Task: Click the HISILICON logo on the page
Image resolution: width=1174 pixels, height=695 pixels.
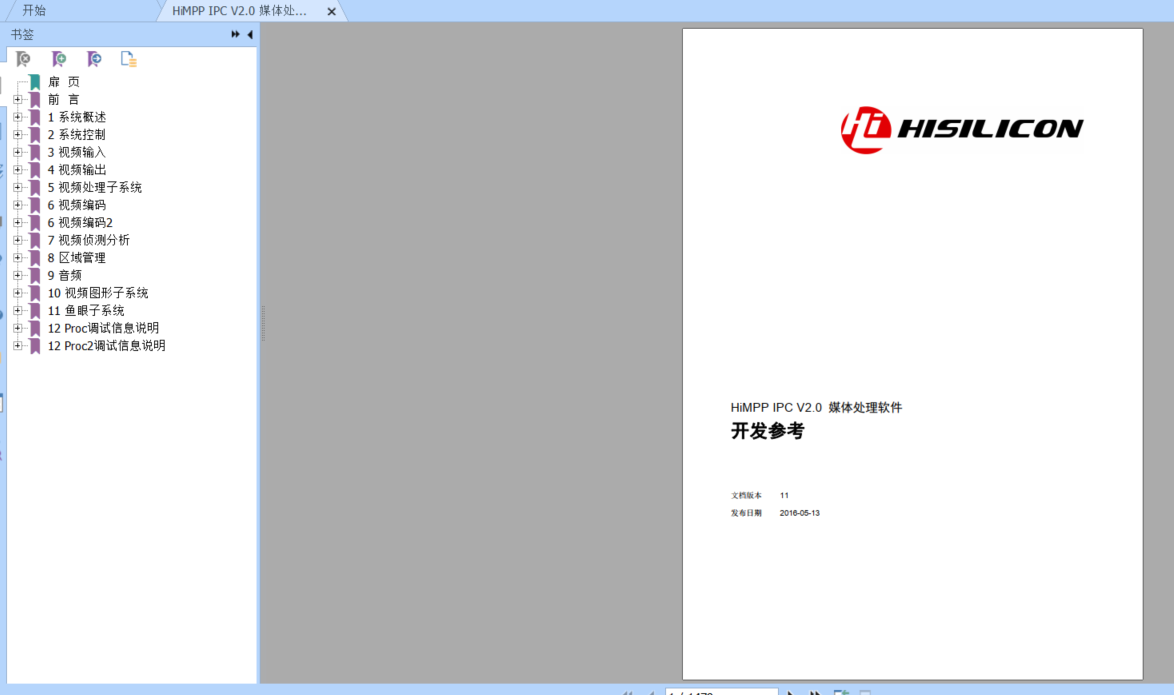Action: coord(962,130)
